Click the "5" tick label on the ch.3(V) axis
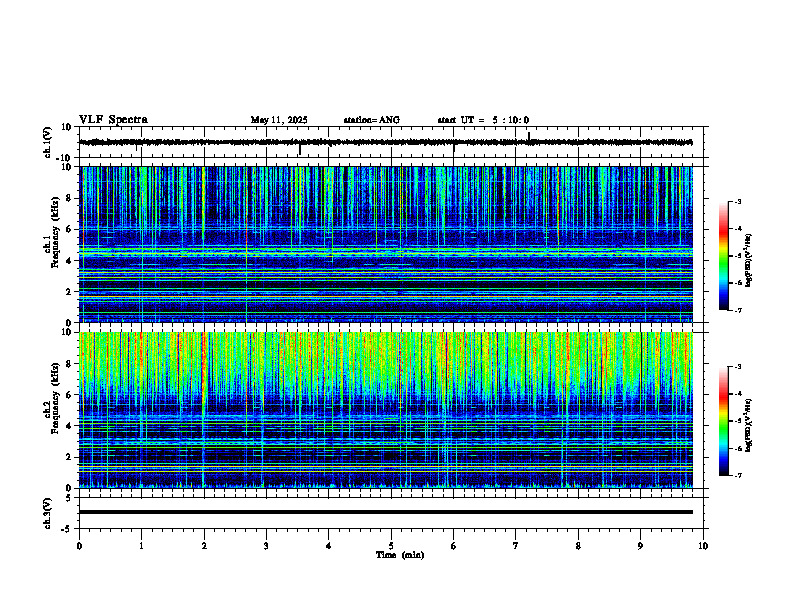This screenshot has height=612, width=792. tap(70, 498)
